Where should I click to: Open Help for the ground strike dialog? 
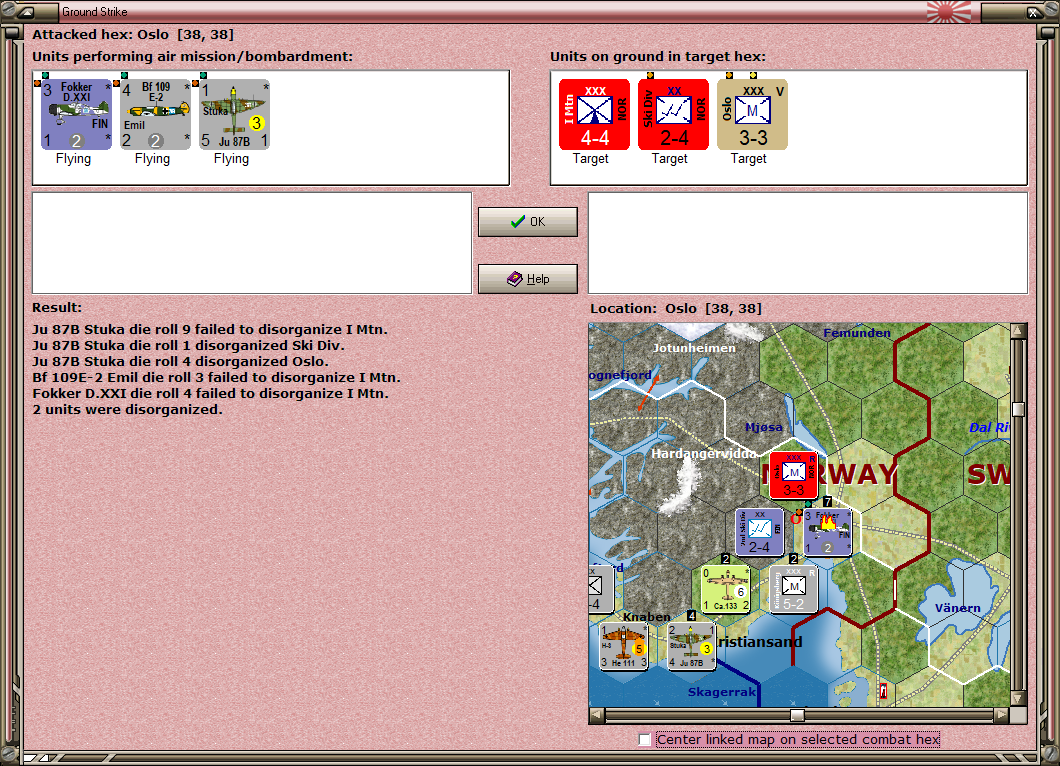528,279
